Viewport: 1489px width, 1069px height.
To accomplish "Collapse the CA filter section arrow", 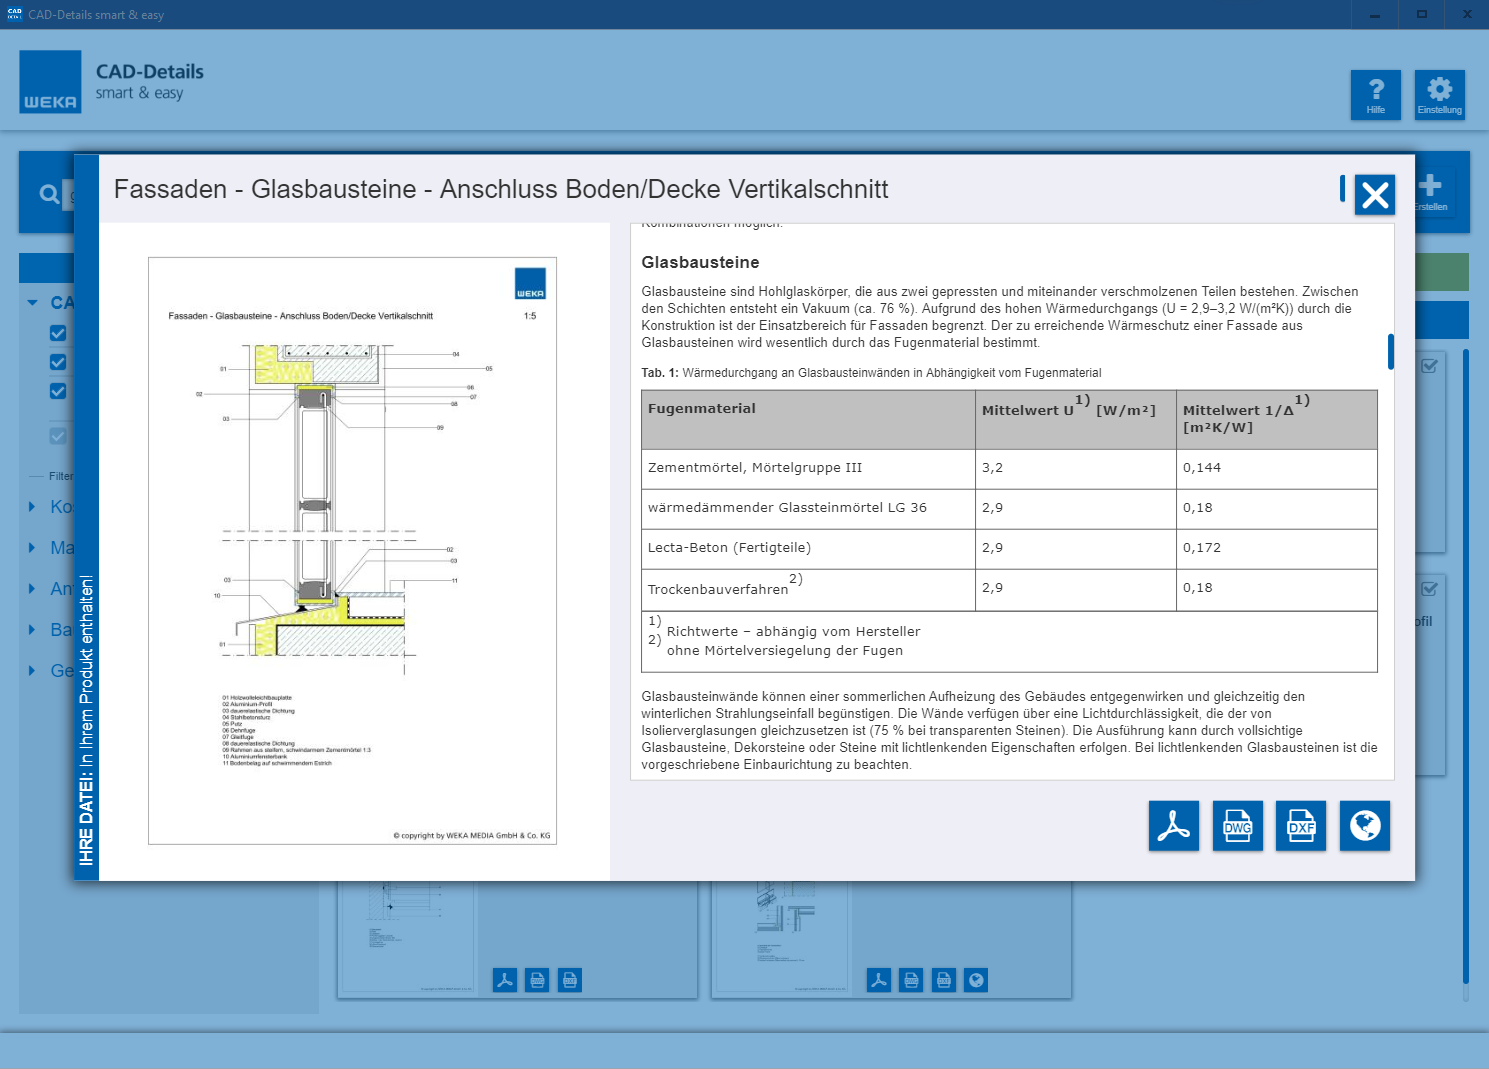I will (32, 303).
